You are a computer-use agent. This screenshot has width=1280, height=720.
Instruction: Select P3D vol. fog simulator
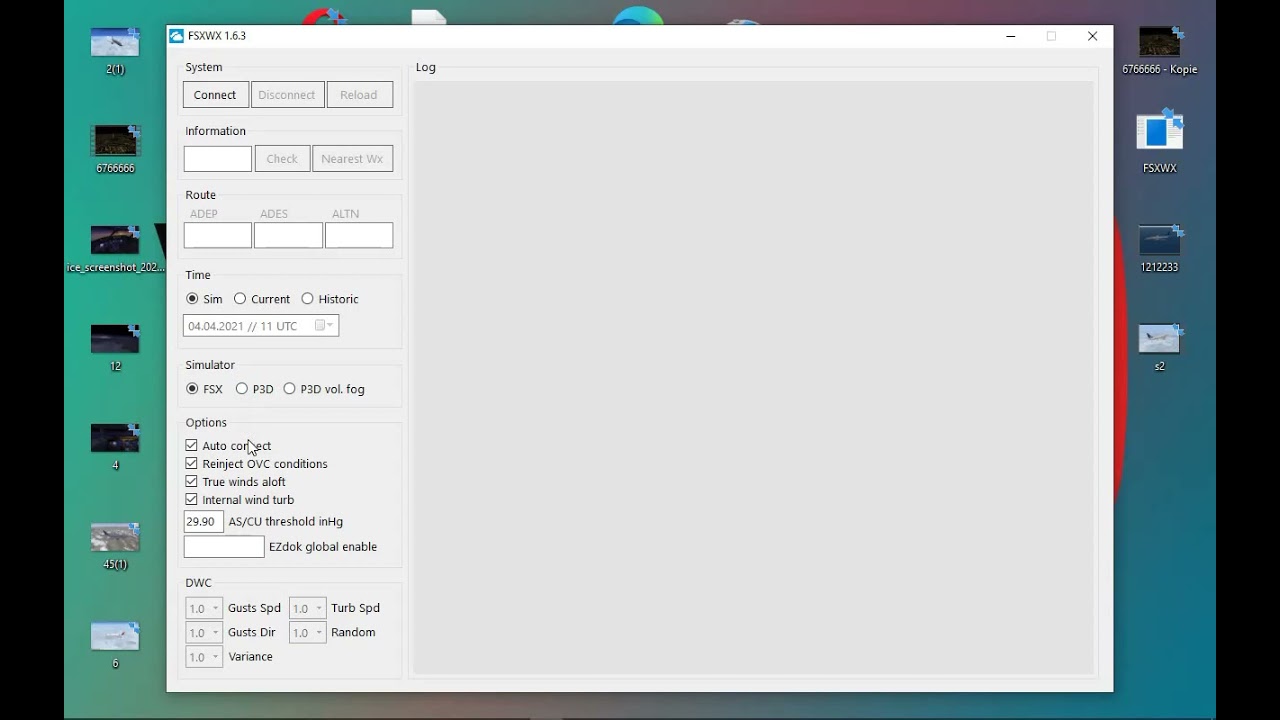[x=324, y=389]
